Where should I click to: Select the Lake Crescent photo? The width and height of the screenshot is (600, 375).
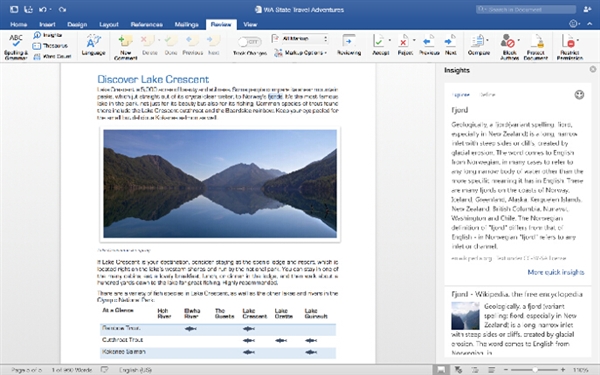click(220, 184)
